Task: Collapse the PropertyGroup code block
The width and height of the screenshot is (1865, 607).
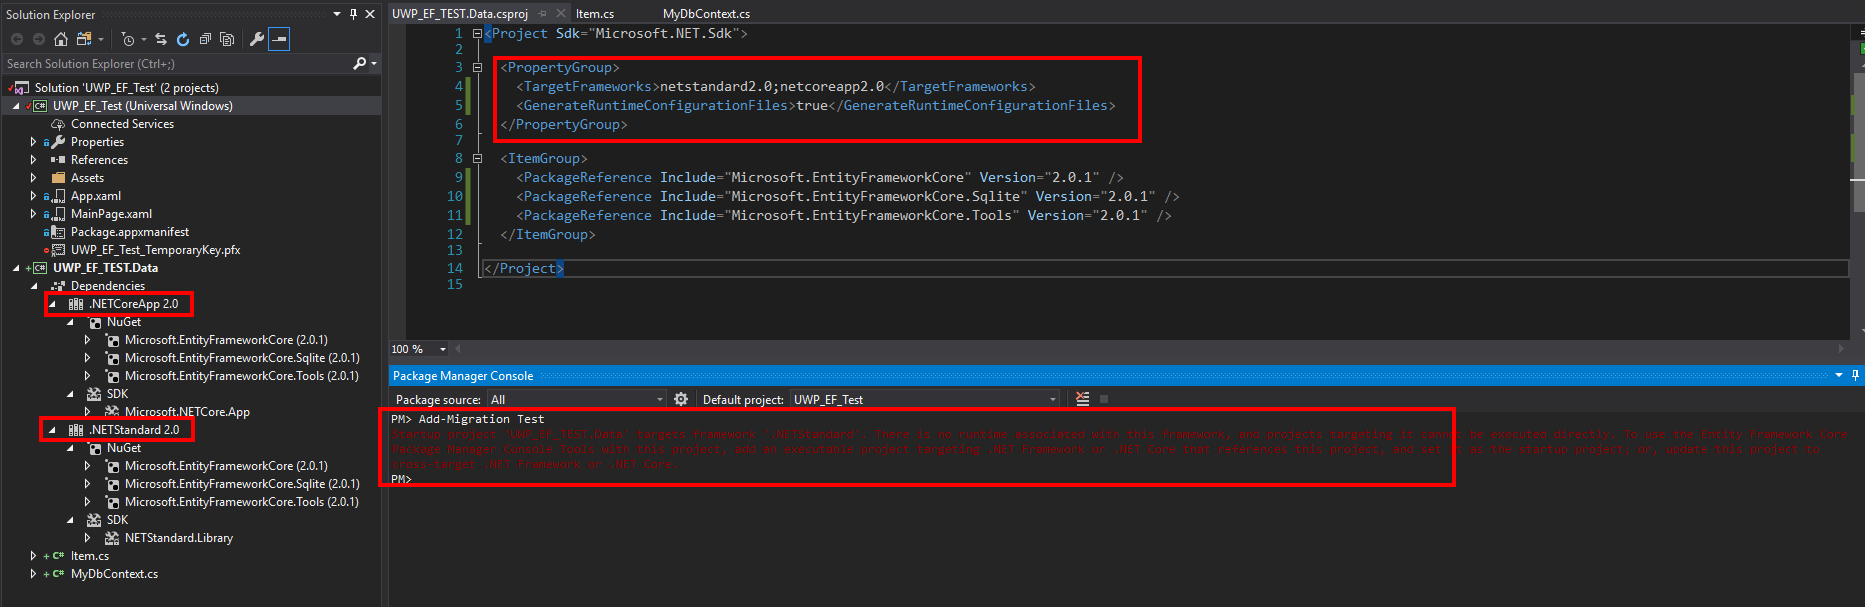Action: (x=477, y=68)
